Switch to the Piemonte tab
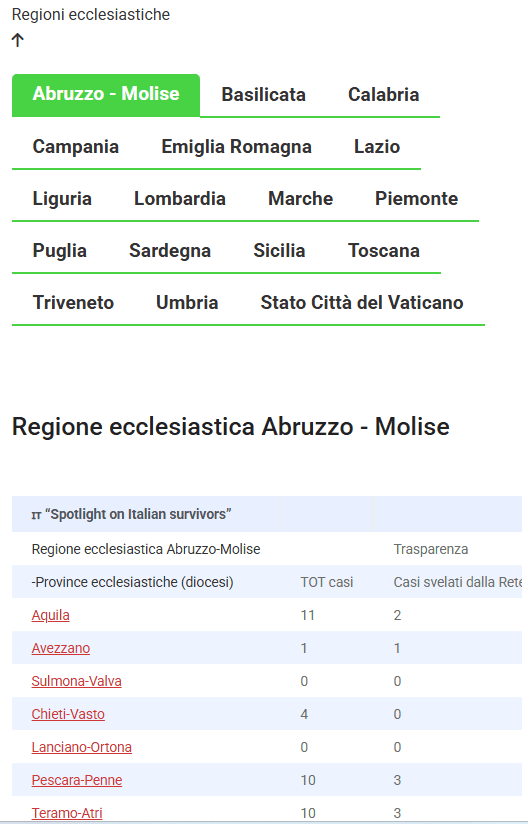The height and width of the screenshot is (824, 528). click(416, 199)
